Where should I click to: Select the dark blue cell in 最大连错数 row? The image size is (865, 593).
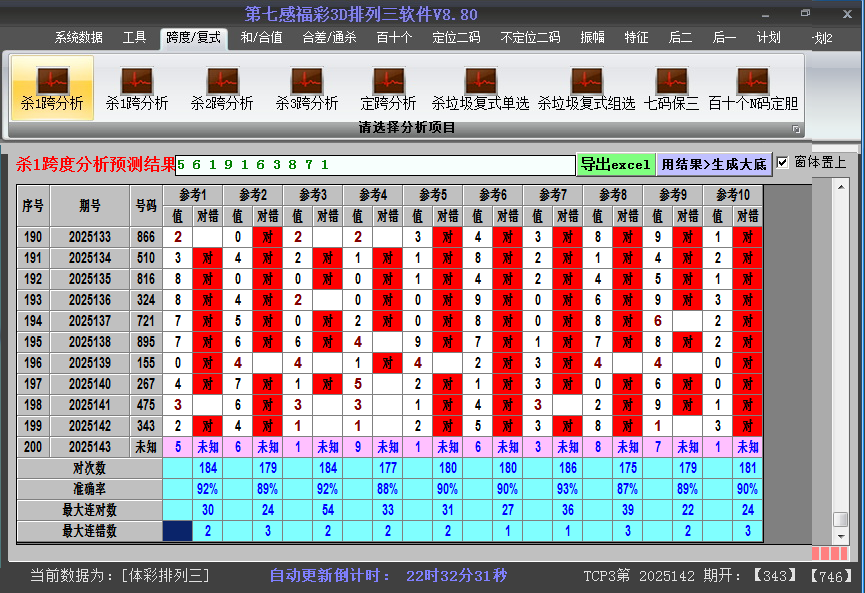tap(177, 531)
